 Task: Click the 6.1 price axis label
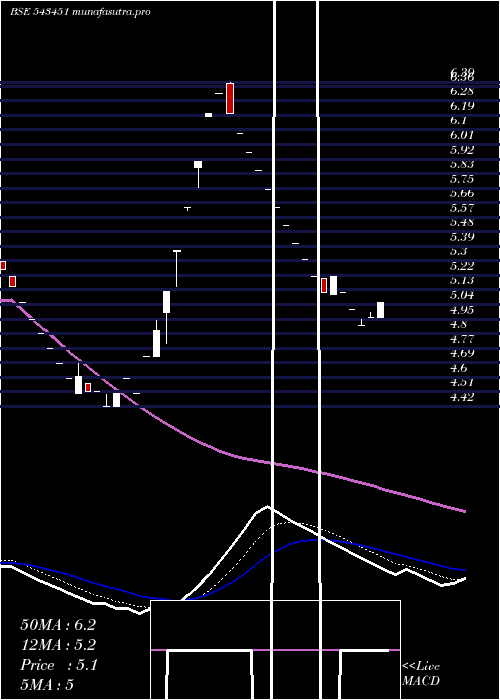458,120
